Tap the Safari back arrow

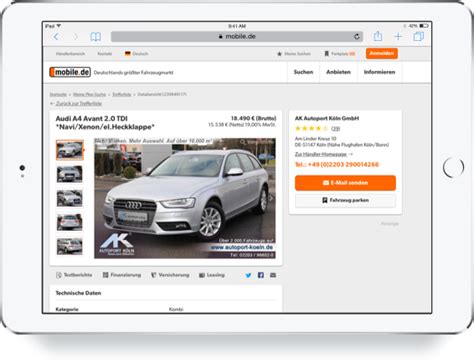click(56, 37)
